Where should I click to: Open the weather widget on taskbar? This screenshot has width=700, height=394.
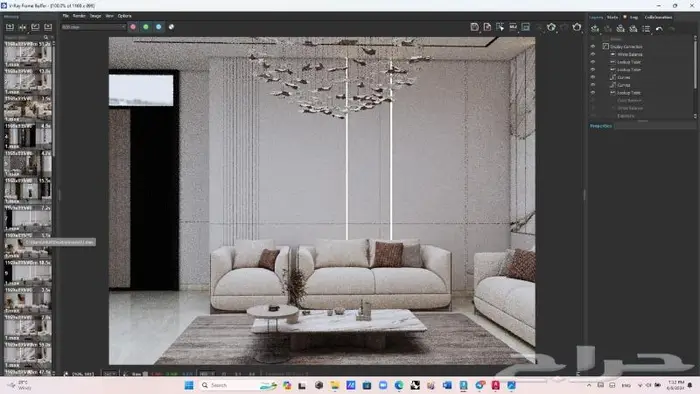(20, 385)
